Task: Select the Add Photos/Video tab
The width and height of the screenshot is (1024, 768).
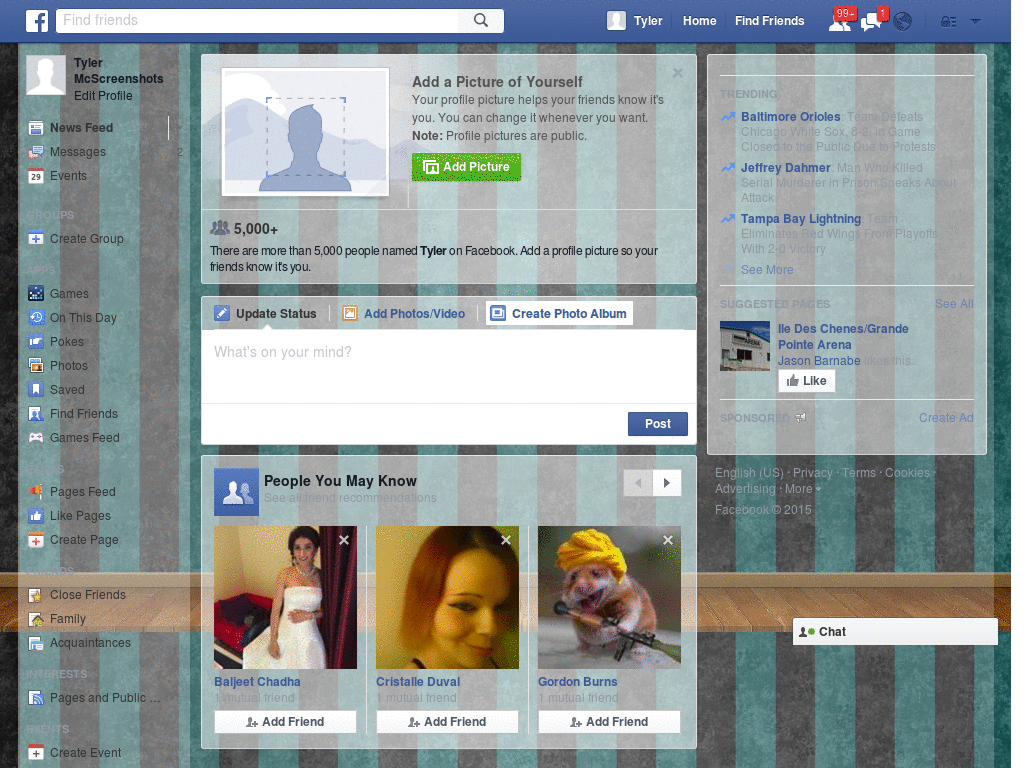Action: 404,313
